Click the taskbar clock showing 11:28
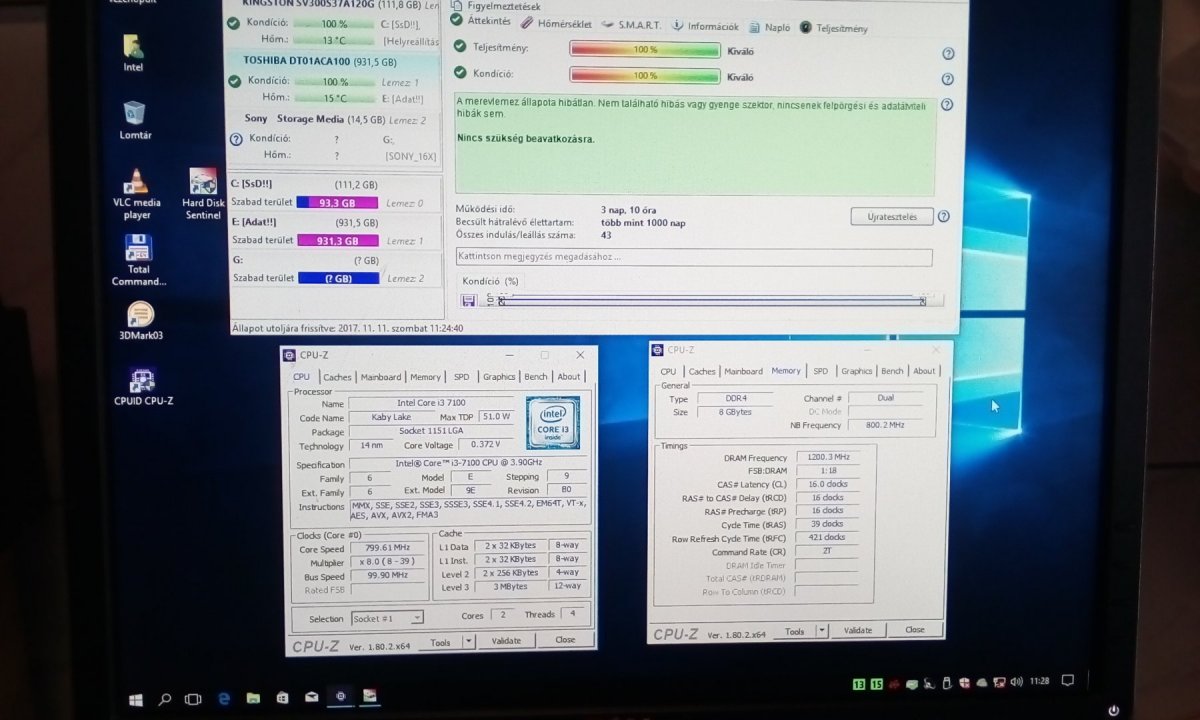This screenshot has height=720, width=1200. 1040,682
